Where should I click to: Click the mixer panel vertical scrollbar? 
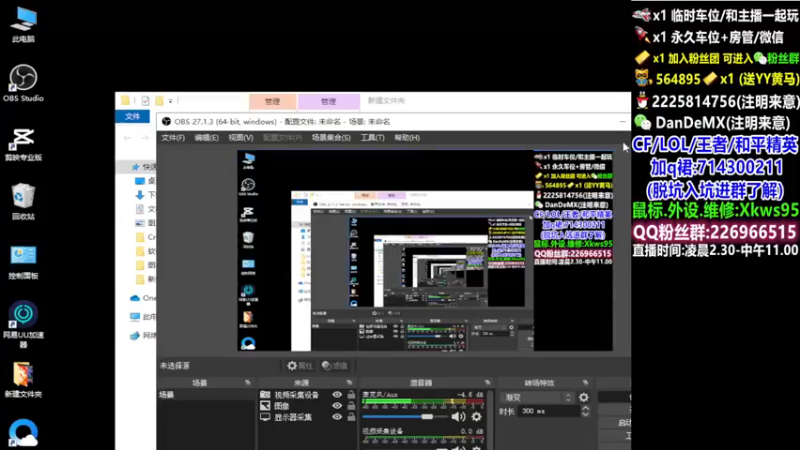(x=490, y=420)
